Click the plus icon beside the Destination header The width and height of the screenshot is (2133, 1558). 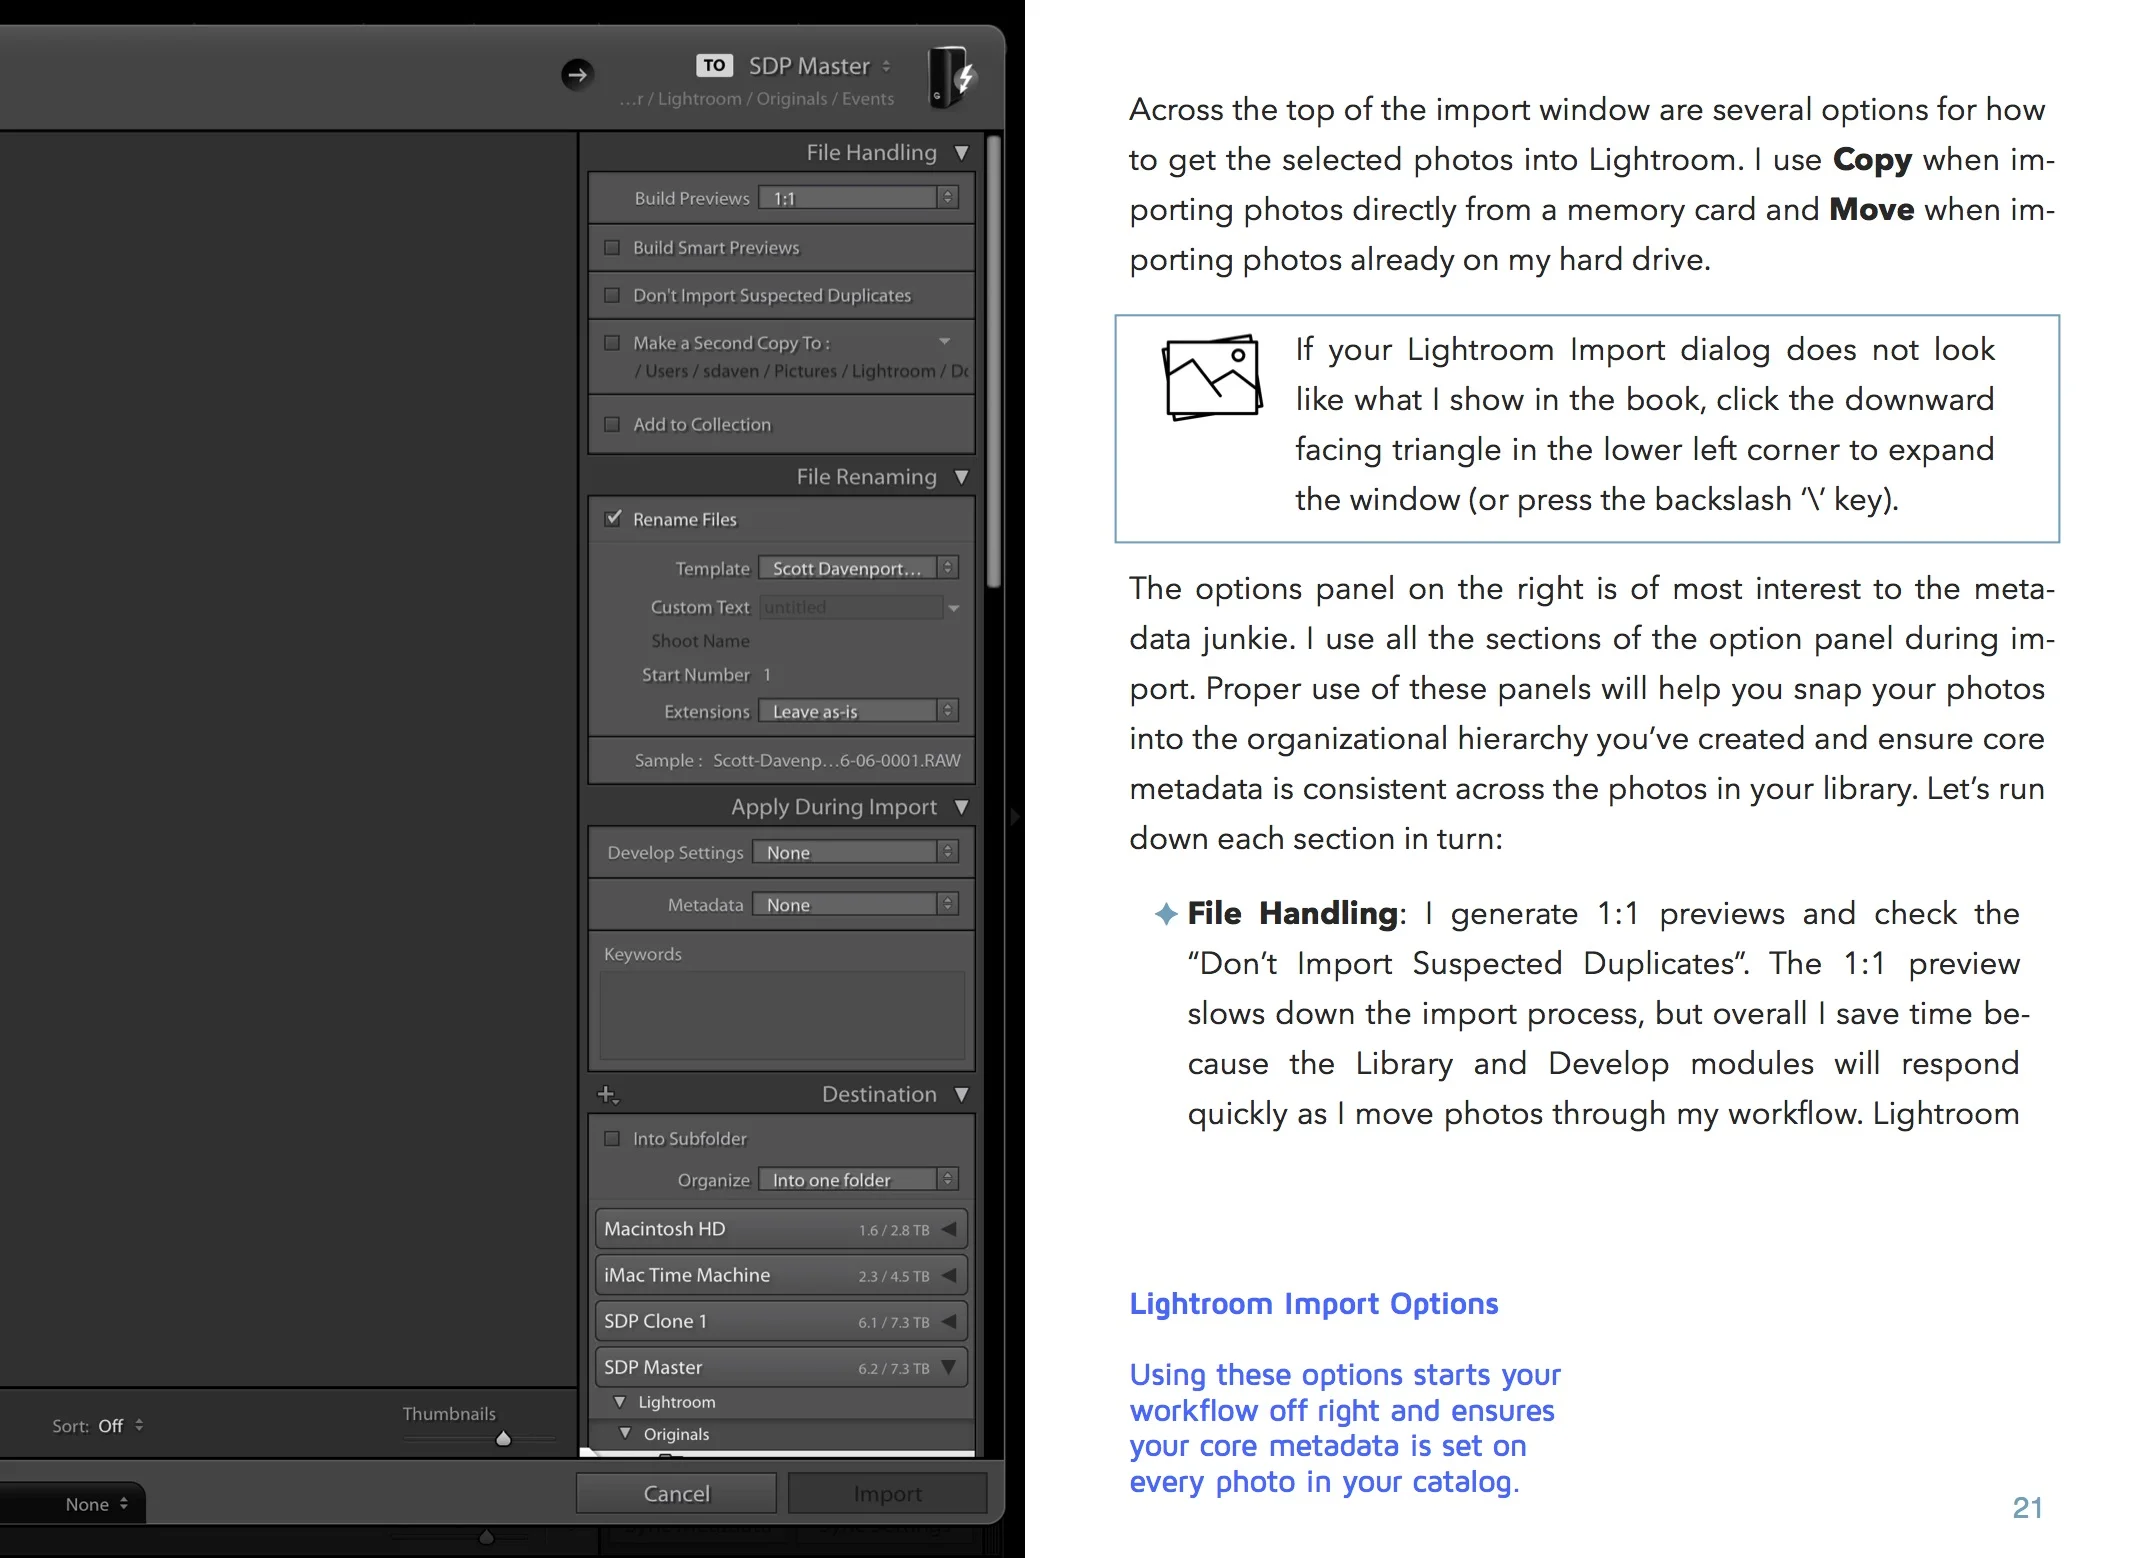(608, 1095)
